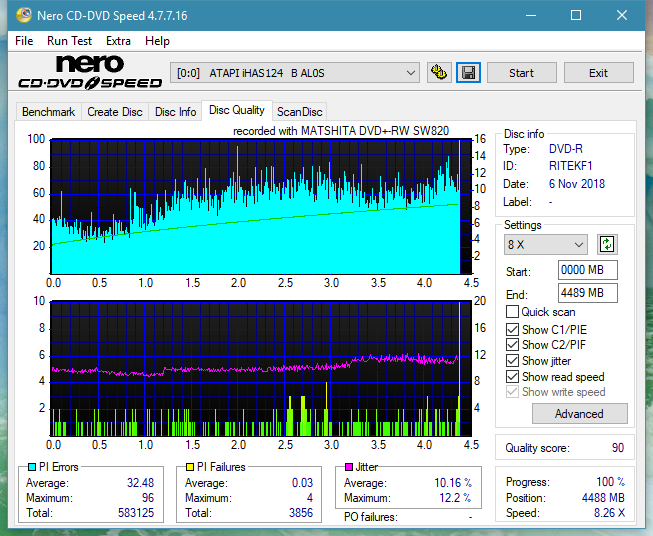
Task: Click the PI errors upper graph
Action: click(261, 206)
